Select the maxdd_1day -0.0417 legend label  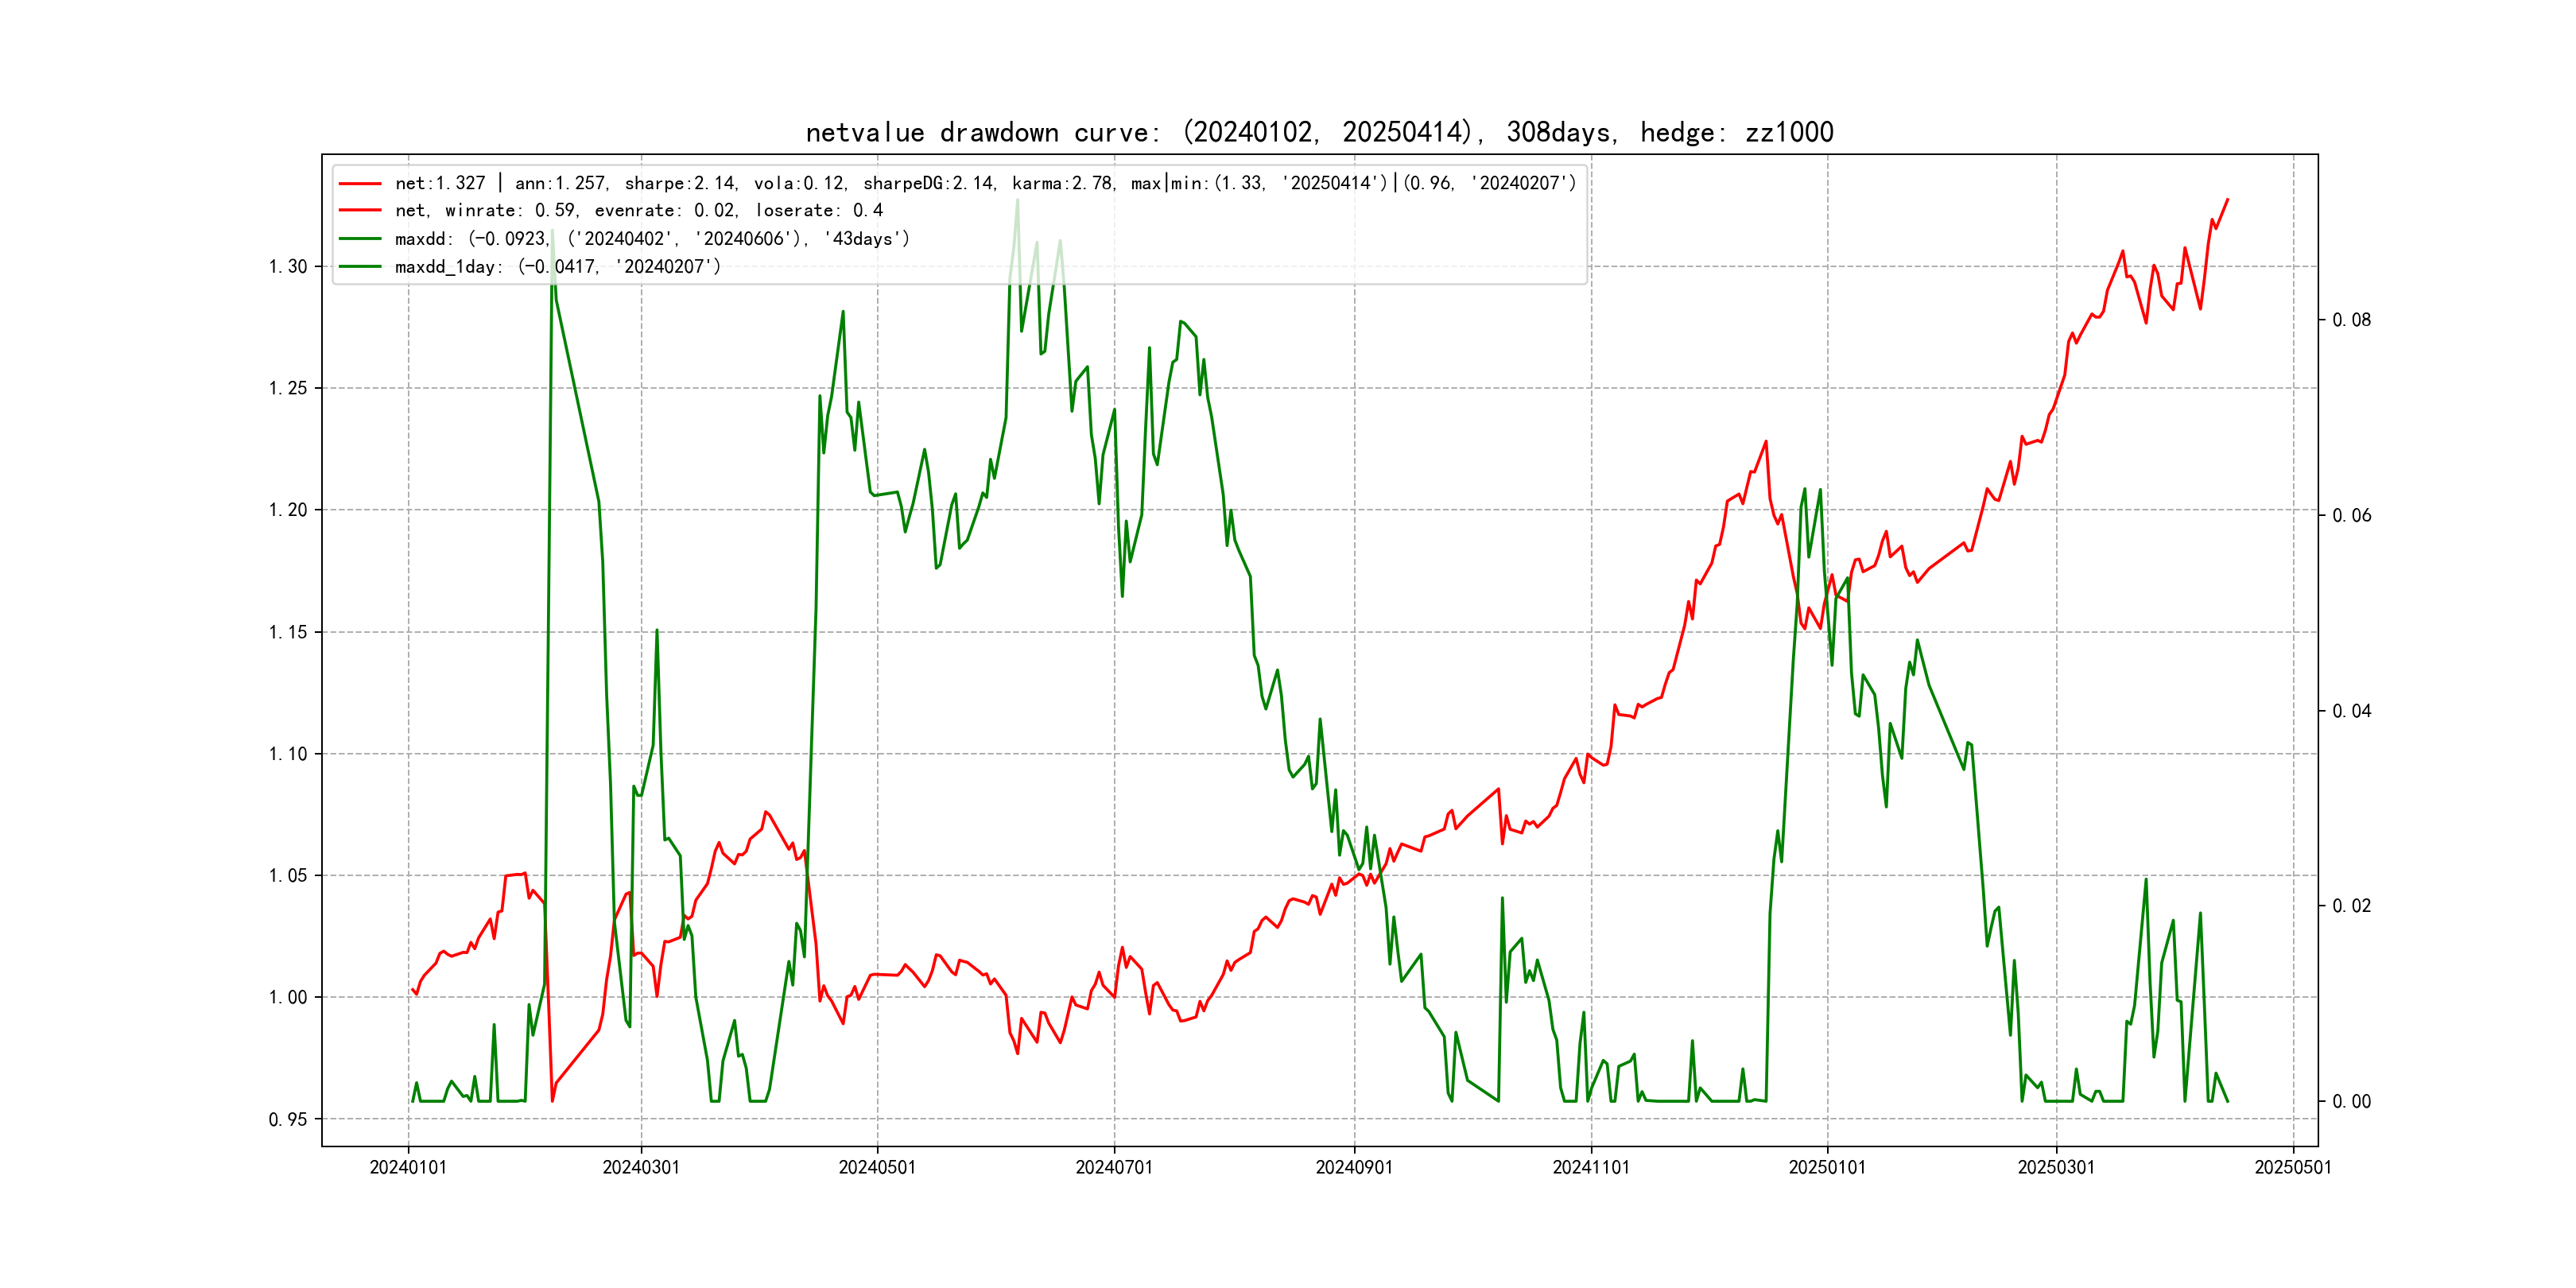[x=557, y=267]
